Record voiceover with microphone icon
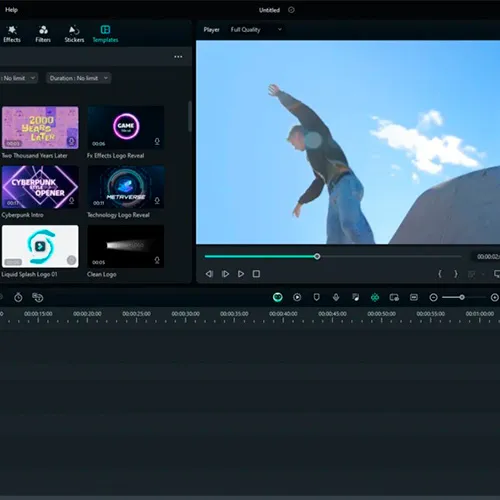The height and width of the screenshot is (500, 500). click(336, 297)
